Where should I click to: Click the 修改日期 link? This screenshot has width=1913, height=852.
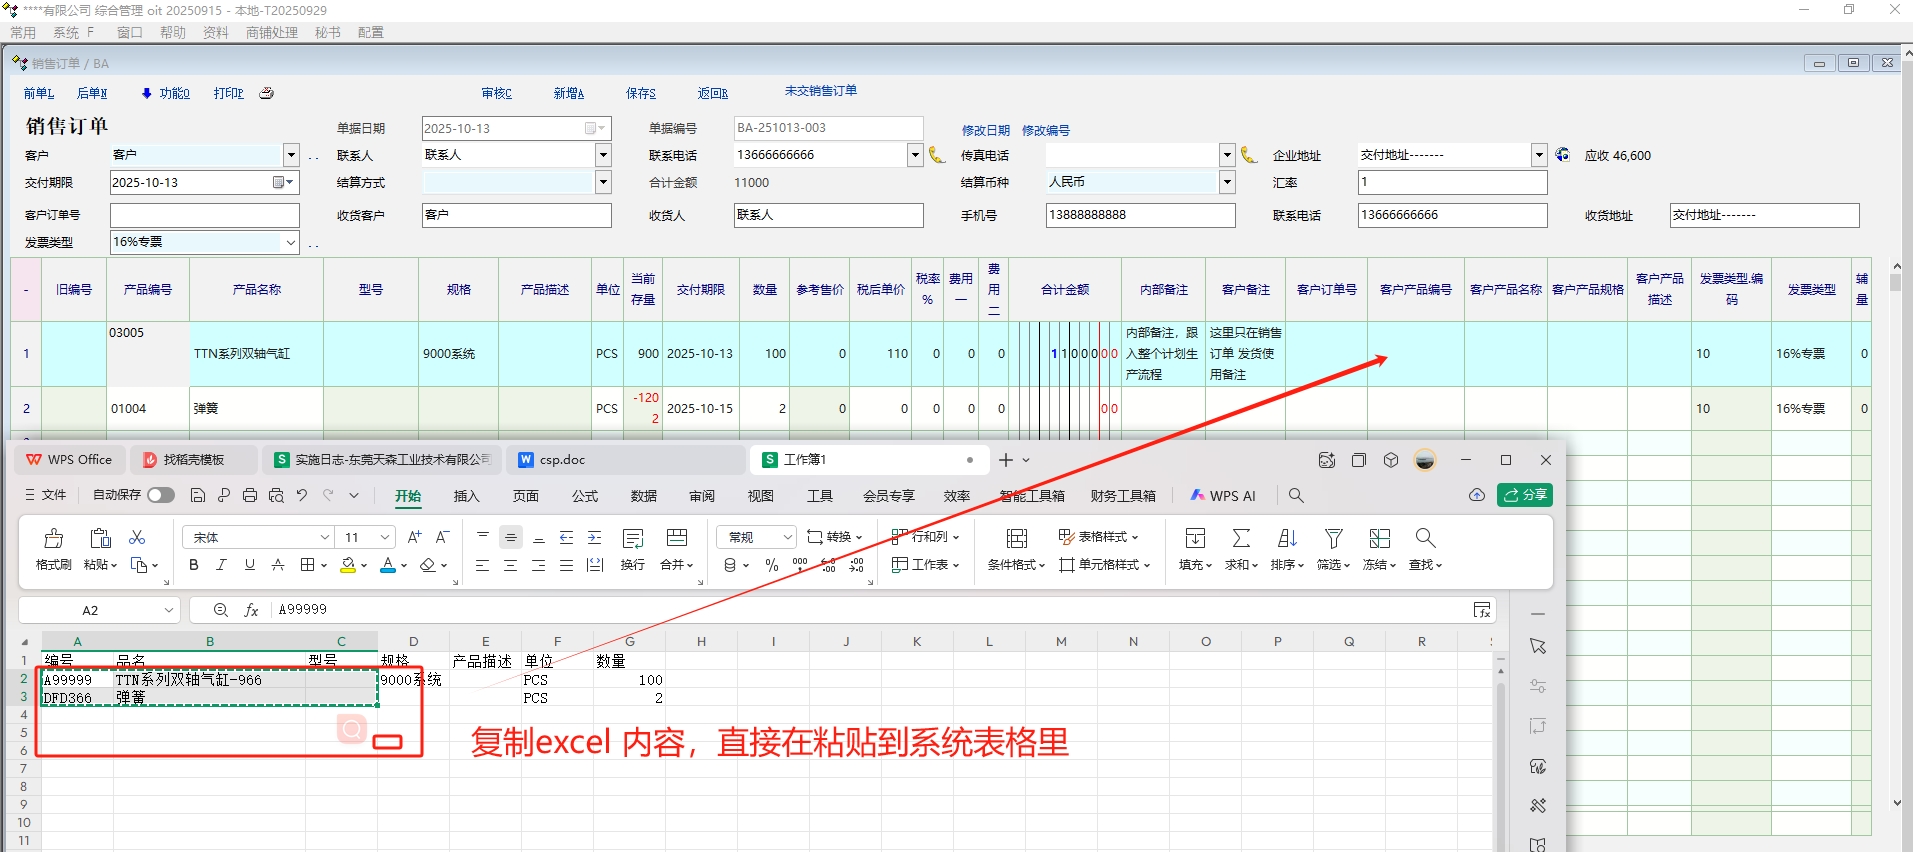point(985,130)
